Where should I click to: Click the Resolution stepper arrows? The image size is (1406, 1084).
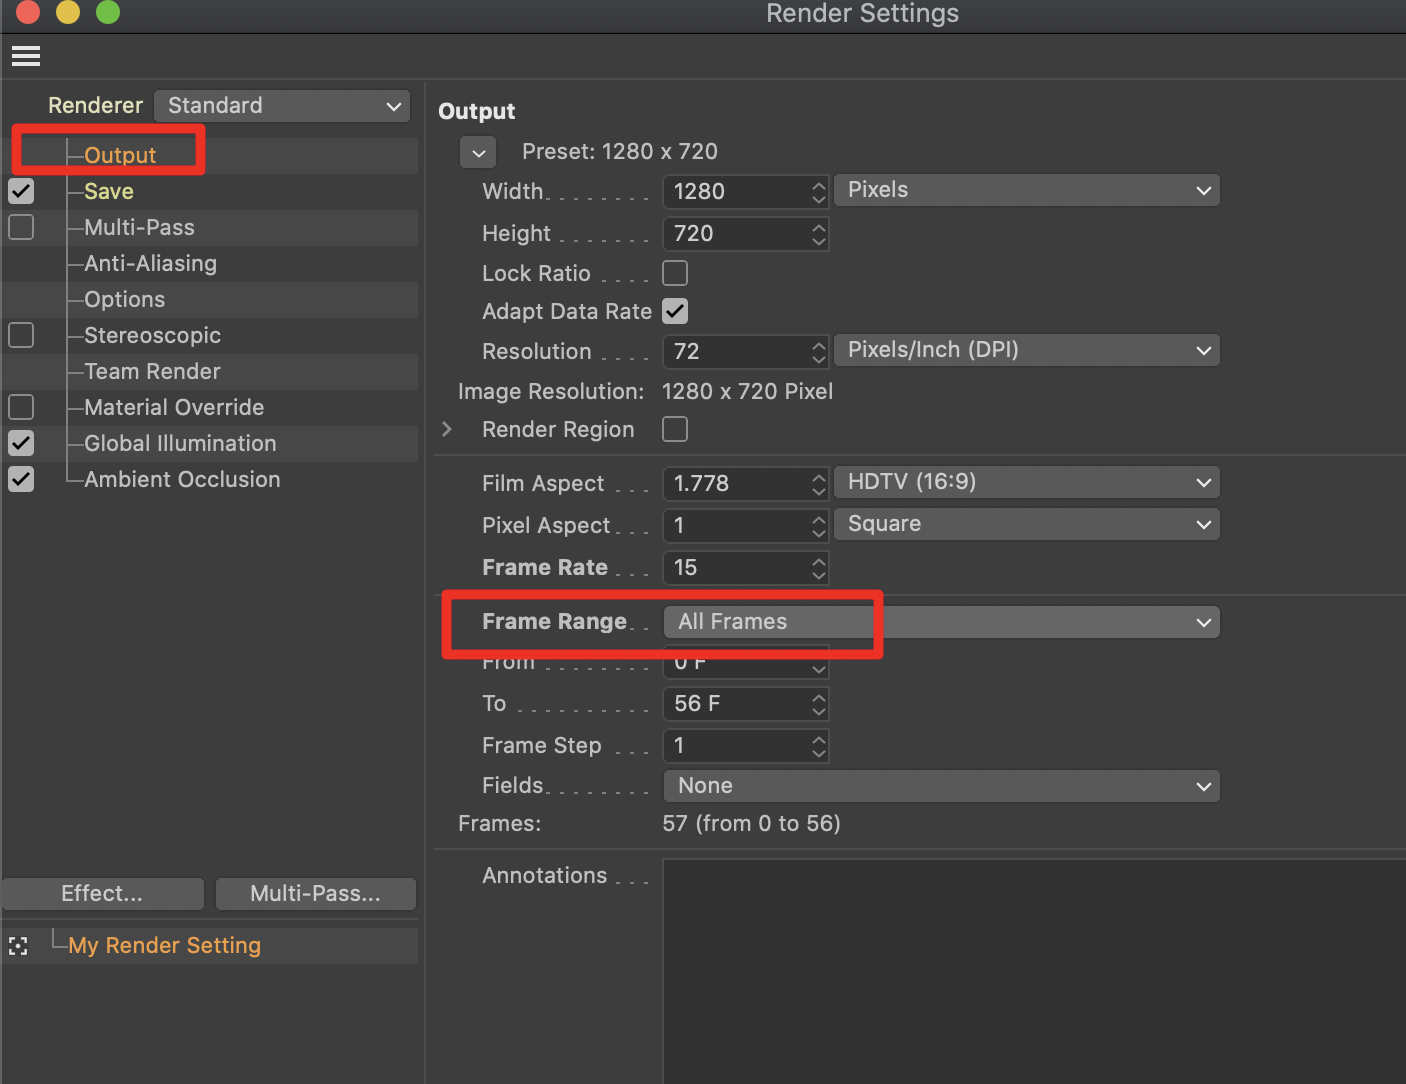819,352
